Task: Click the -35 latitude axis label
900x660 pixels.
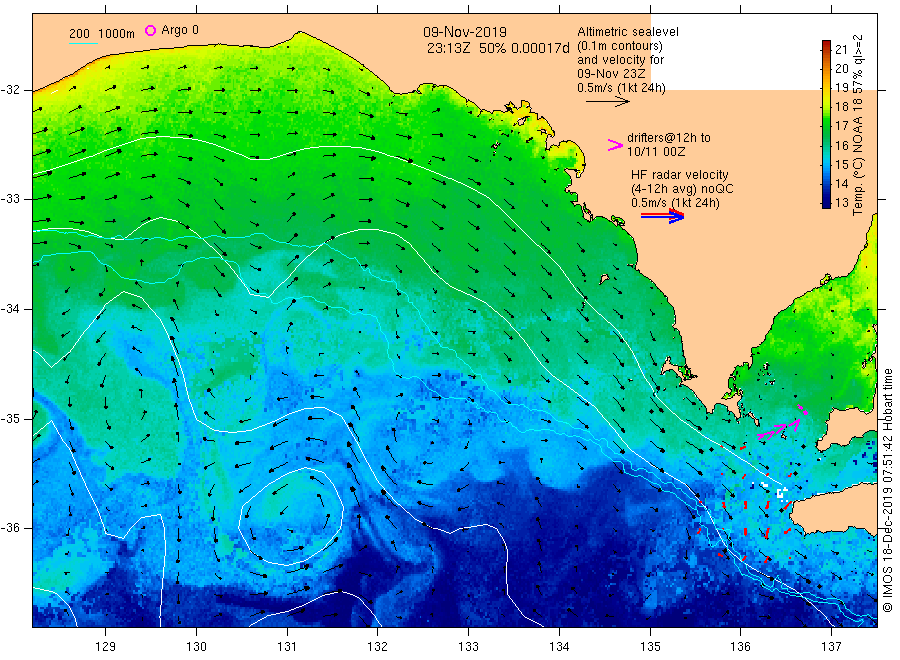Action: (x=11, y=418)
